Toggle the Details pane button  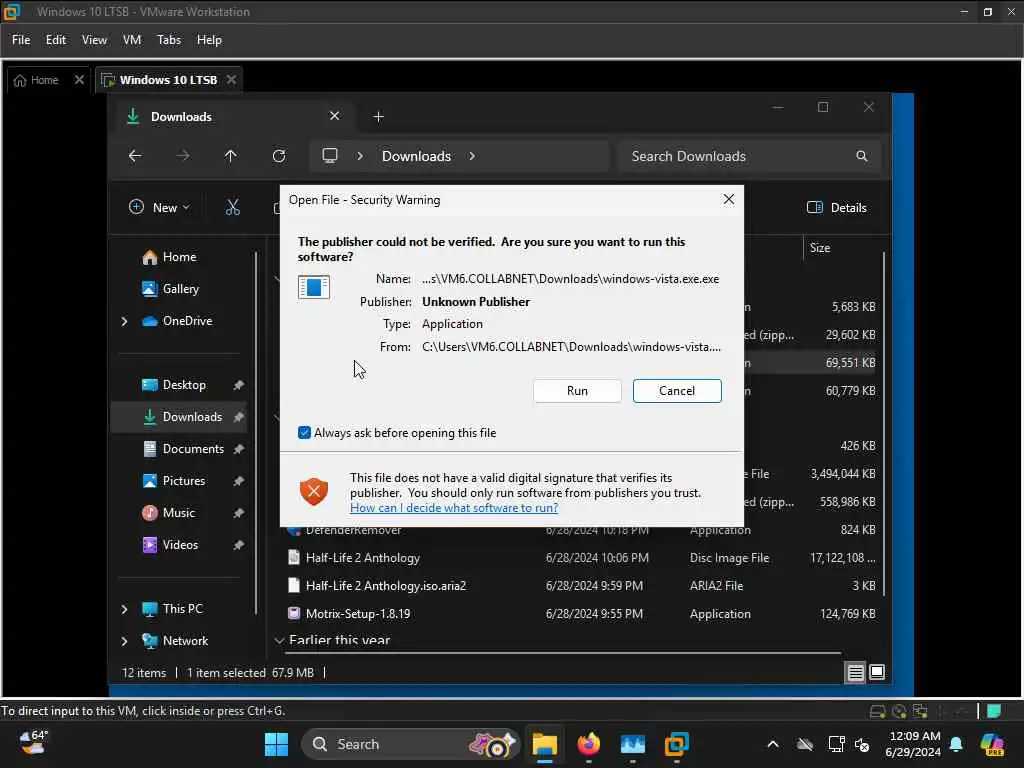click(837, 208)
